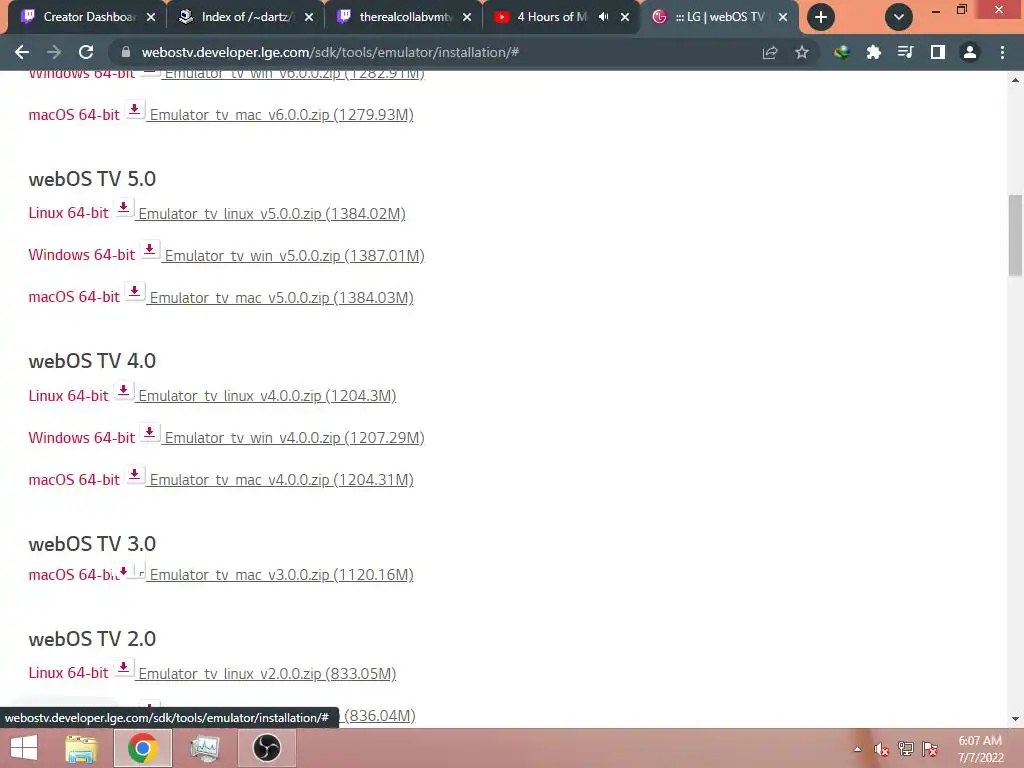The height and width of the screenshot is (768, 1024).
Task: Click the address bar URL
Action: (330, 52)
